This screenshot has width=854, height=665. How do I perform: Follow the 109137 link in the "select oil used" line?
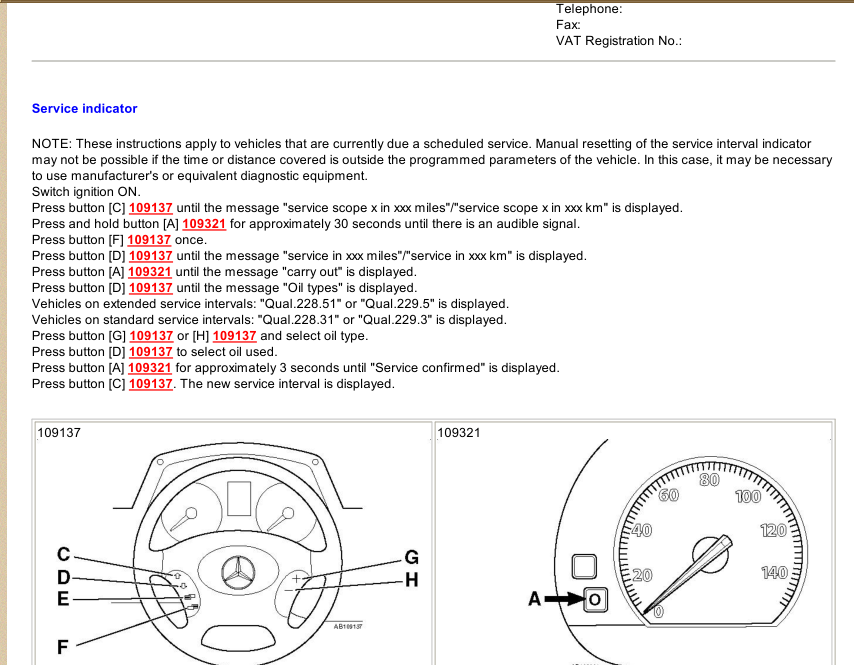coord(151,352)
